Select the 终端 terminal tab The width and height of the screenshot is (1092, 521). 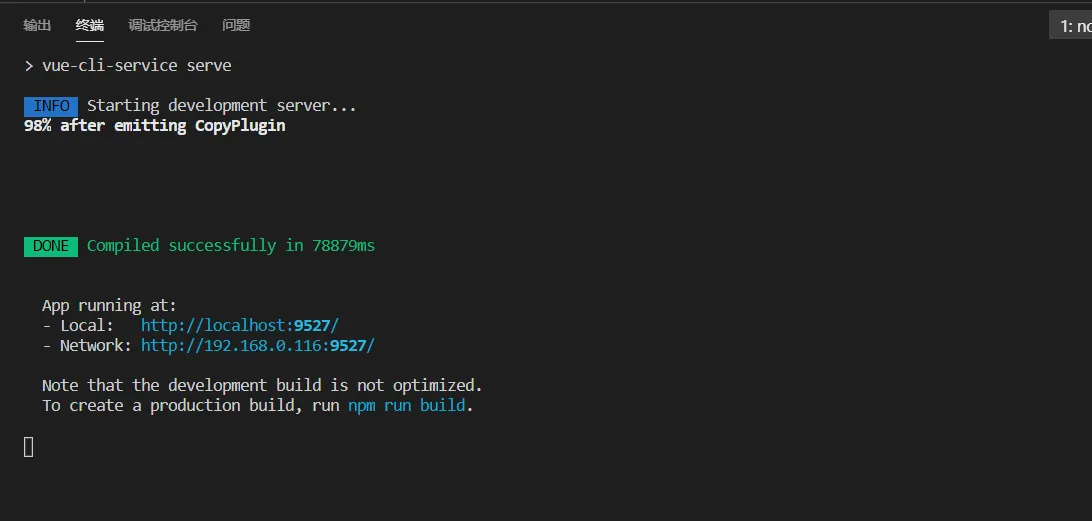89,25
